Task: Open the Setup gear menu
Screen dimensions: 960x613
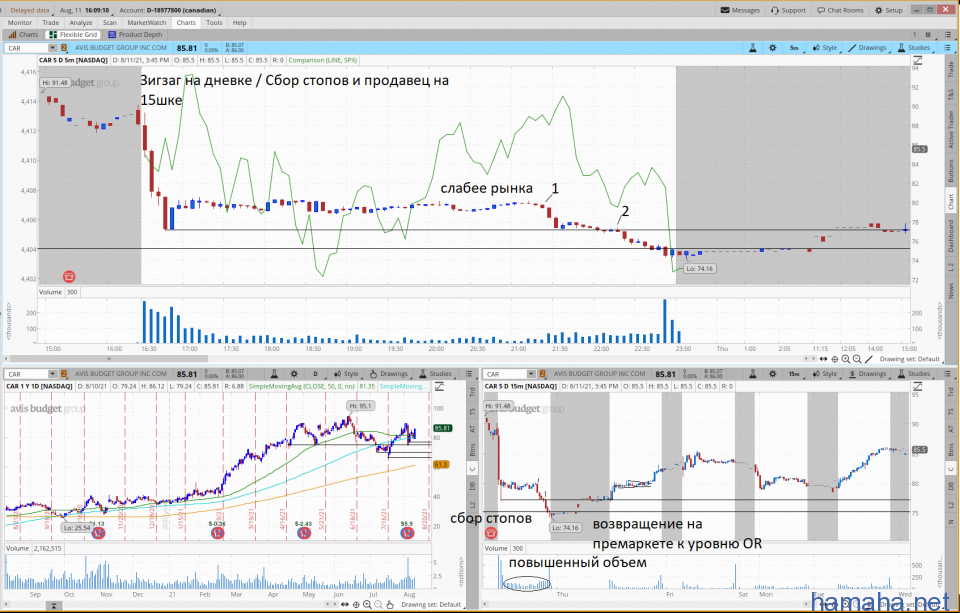Action: click(888, 10)
